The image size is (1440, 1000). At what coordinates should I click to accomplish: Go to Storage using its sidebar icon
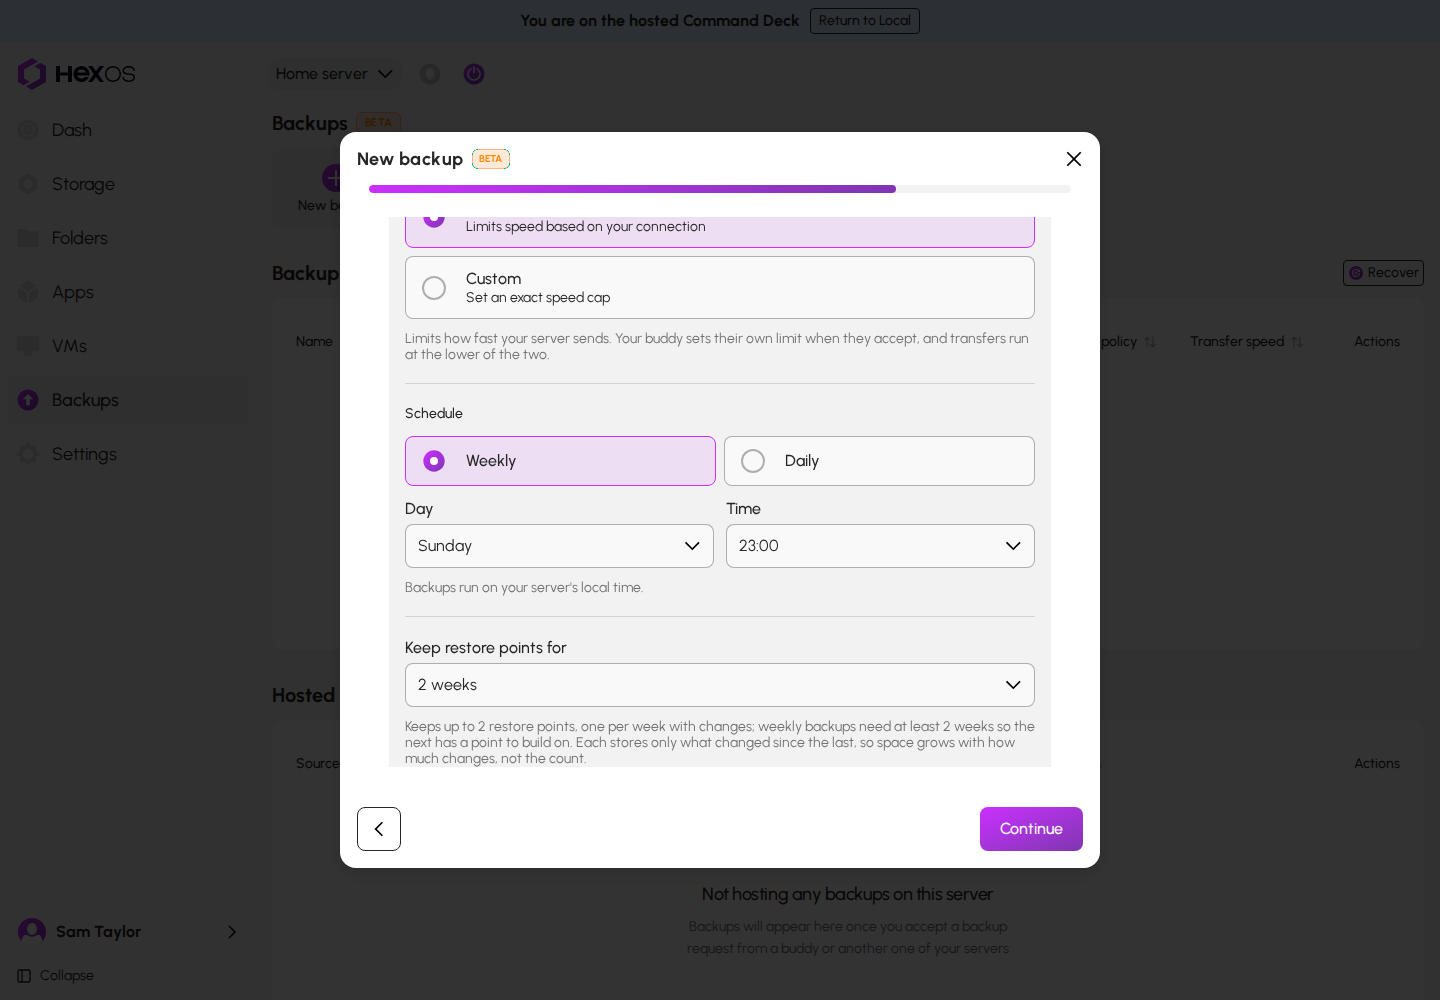[28, 184]
